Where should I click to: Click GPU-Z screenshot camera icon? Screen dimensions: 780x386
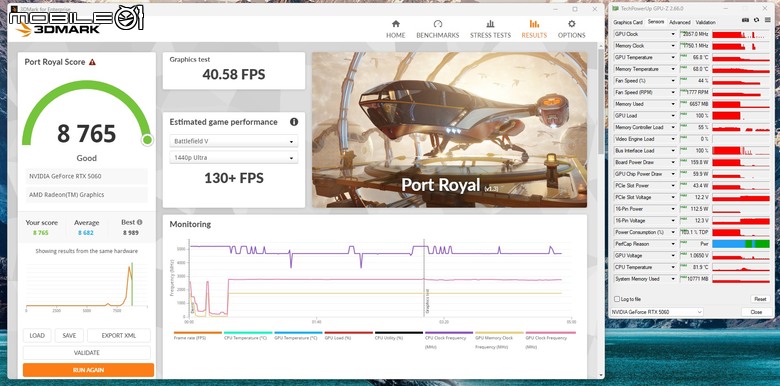pos(746,20)
